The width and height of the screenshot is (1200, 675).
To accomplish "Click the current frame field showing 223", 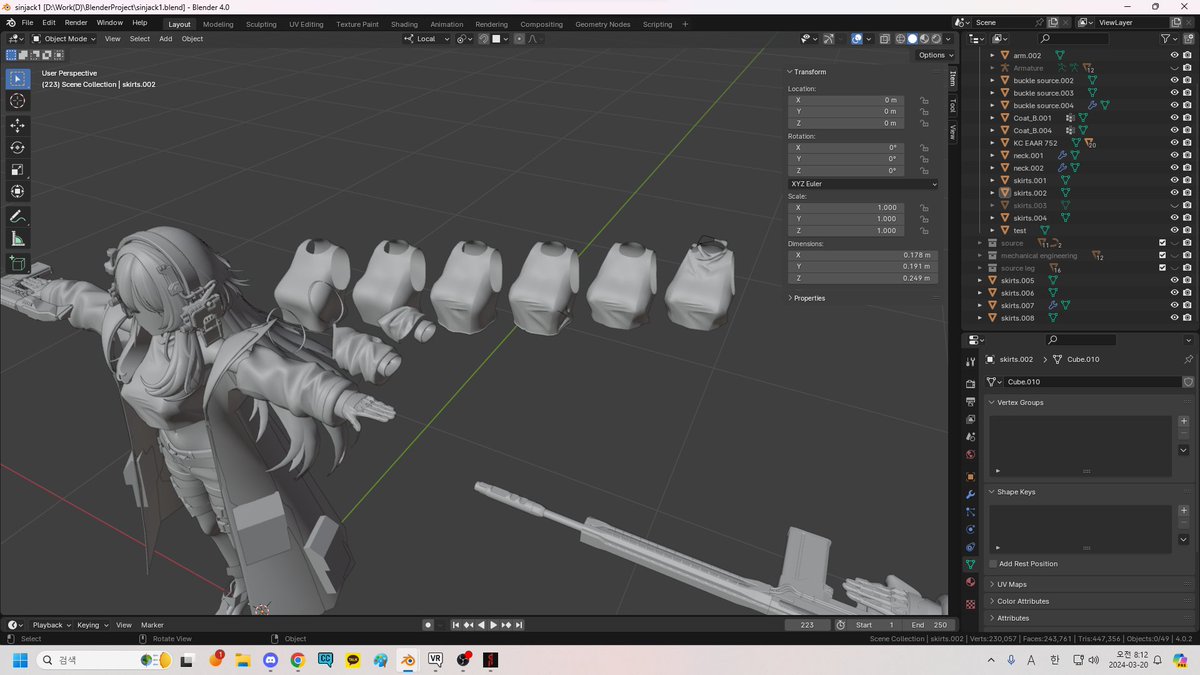I will coord(808,625).
